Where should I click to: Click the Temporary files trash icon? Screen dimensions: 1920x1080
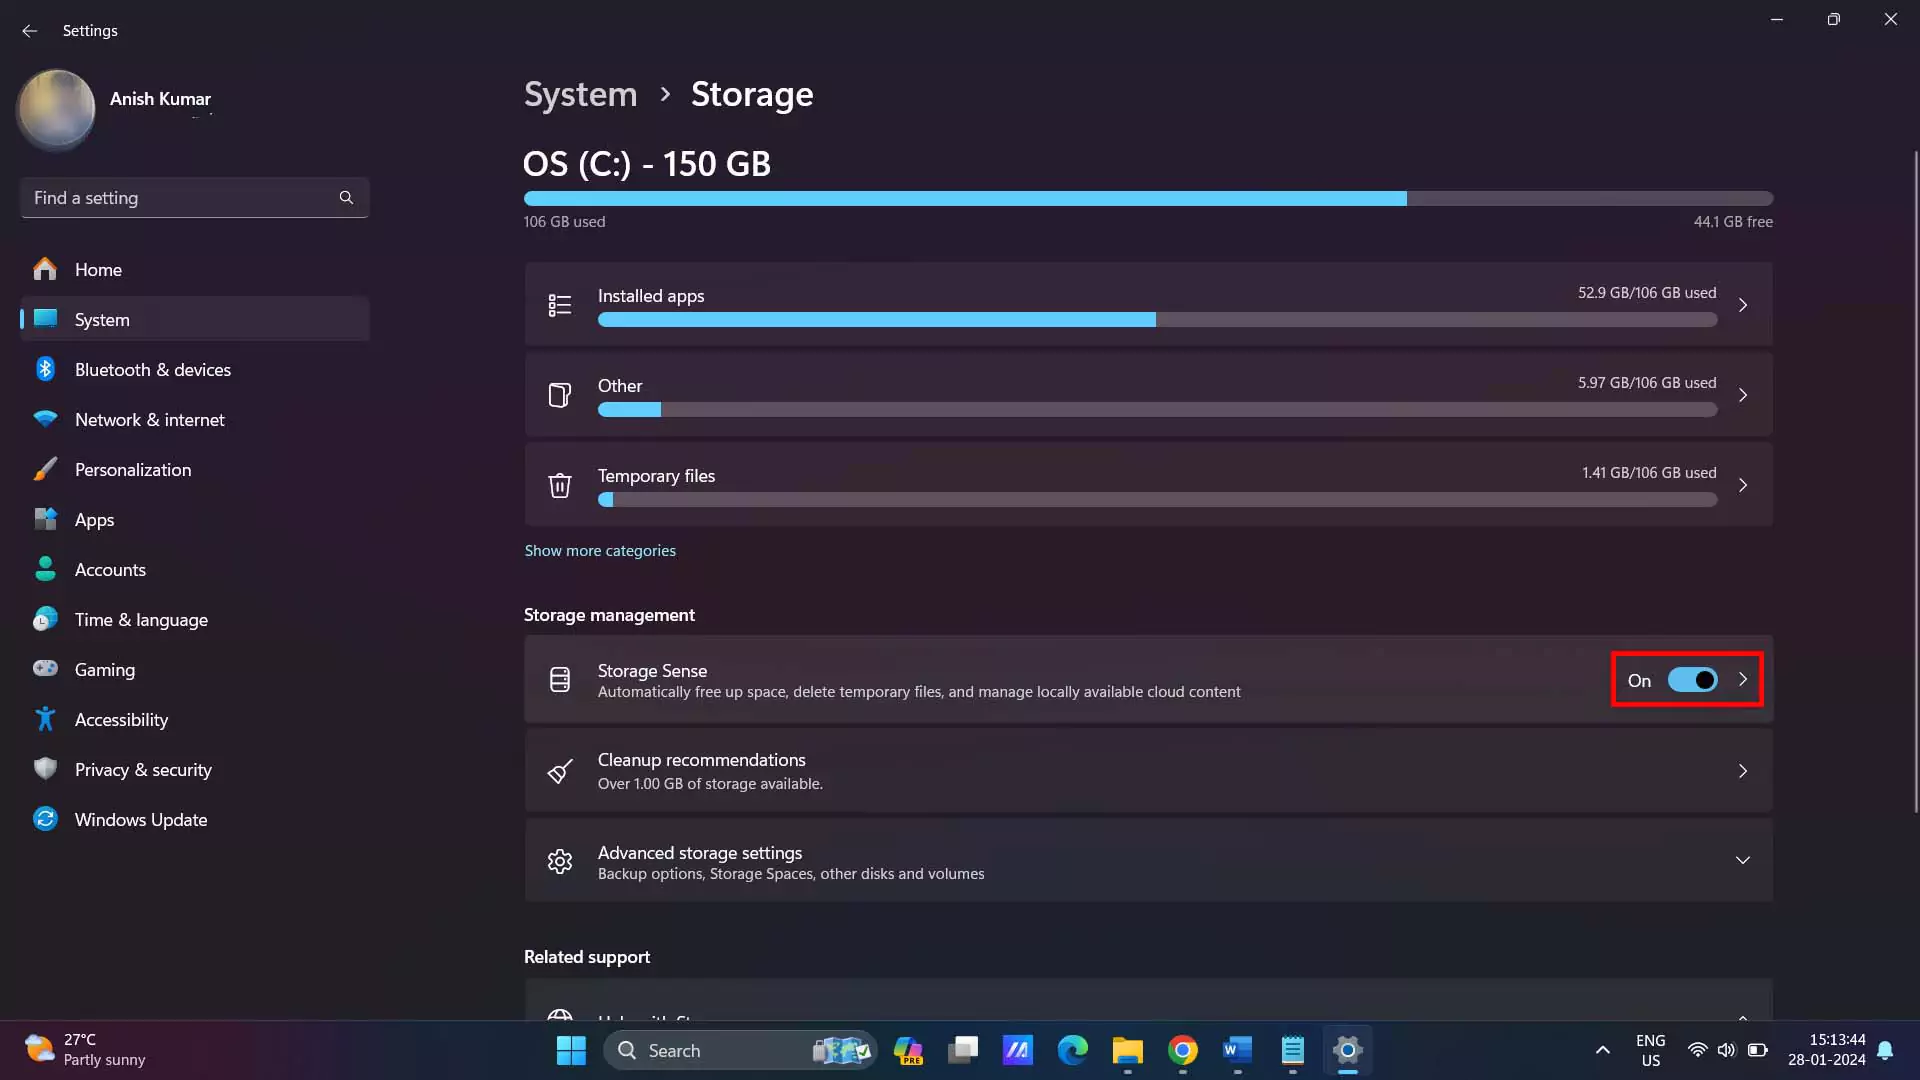click(x=559, y=484)
